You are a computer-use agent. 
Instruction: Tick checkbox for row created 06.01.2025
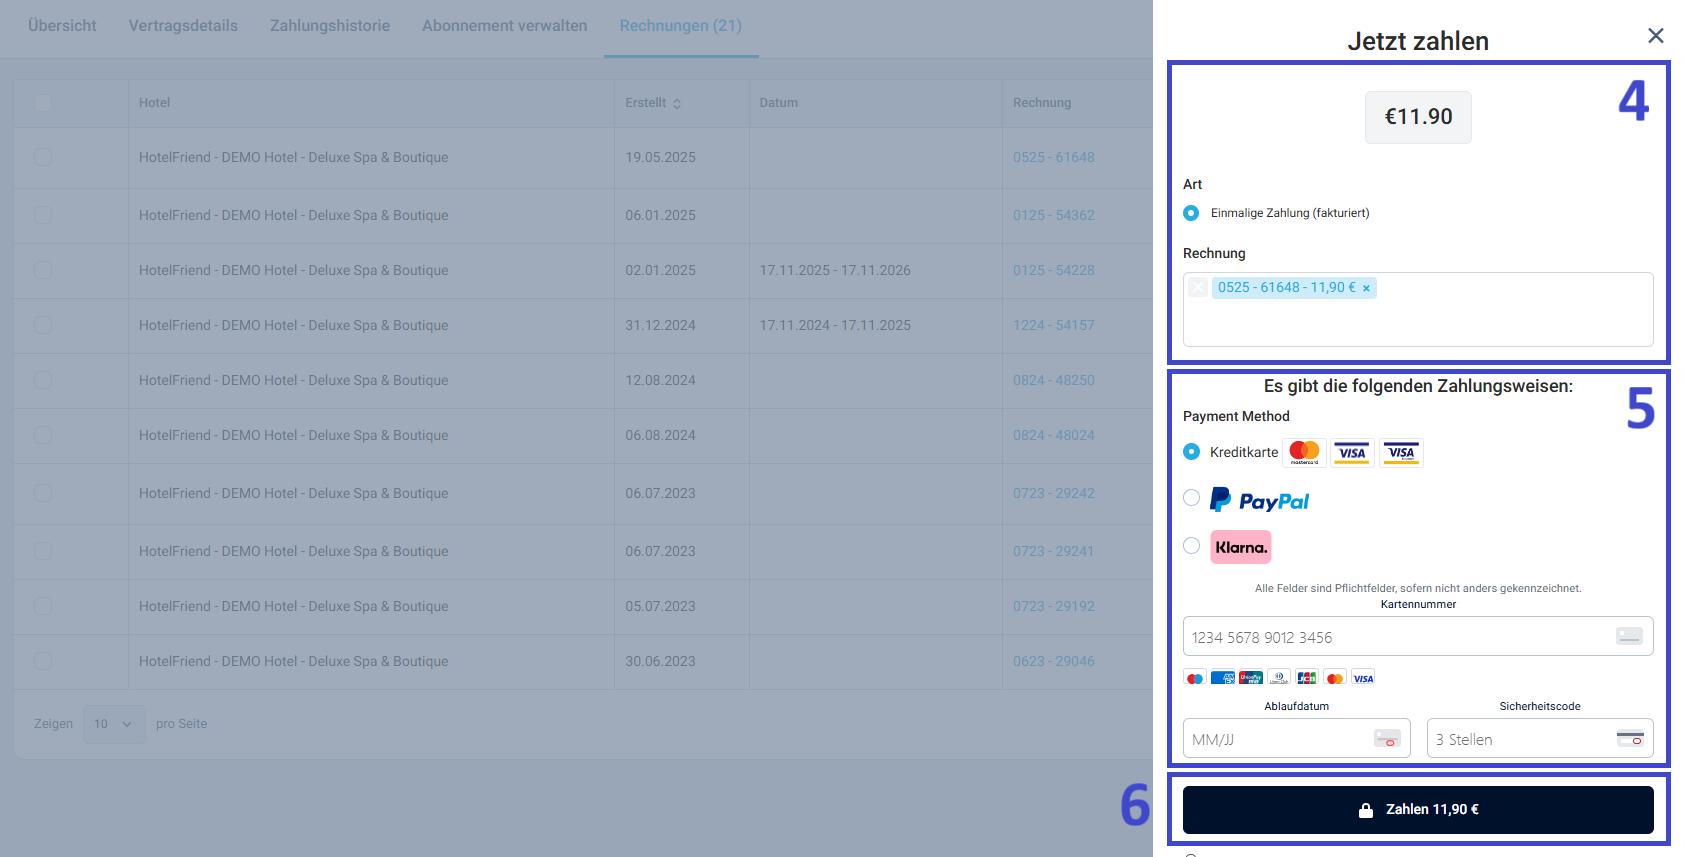pyautogui.click(x=42, y=215)
